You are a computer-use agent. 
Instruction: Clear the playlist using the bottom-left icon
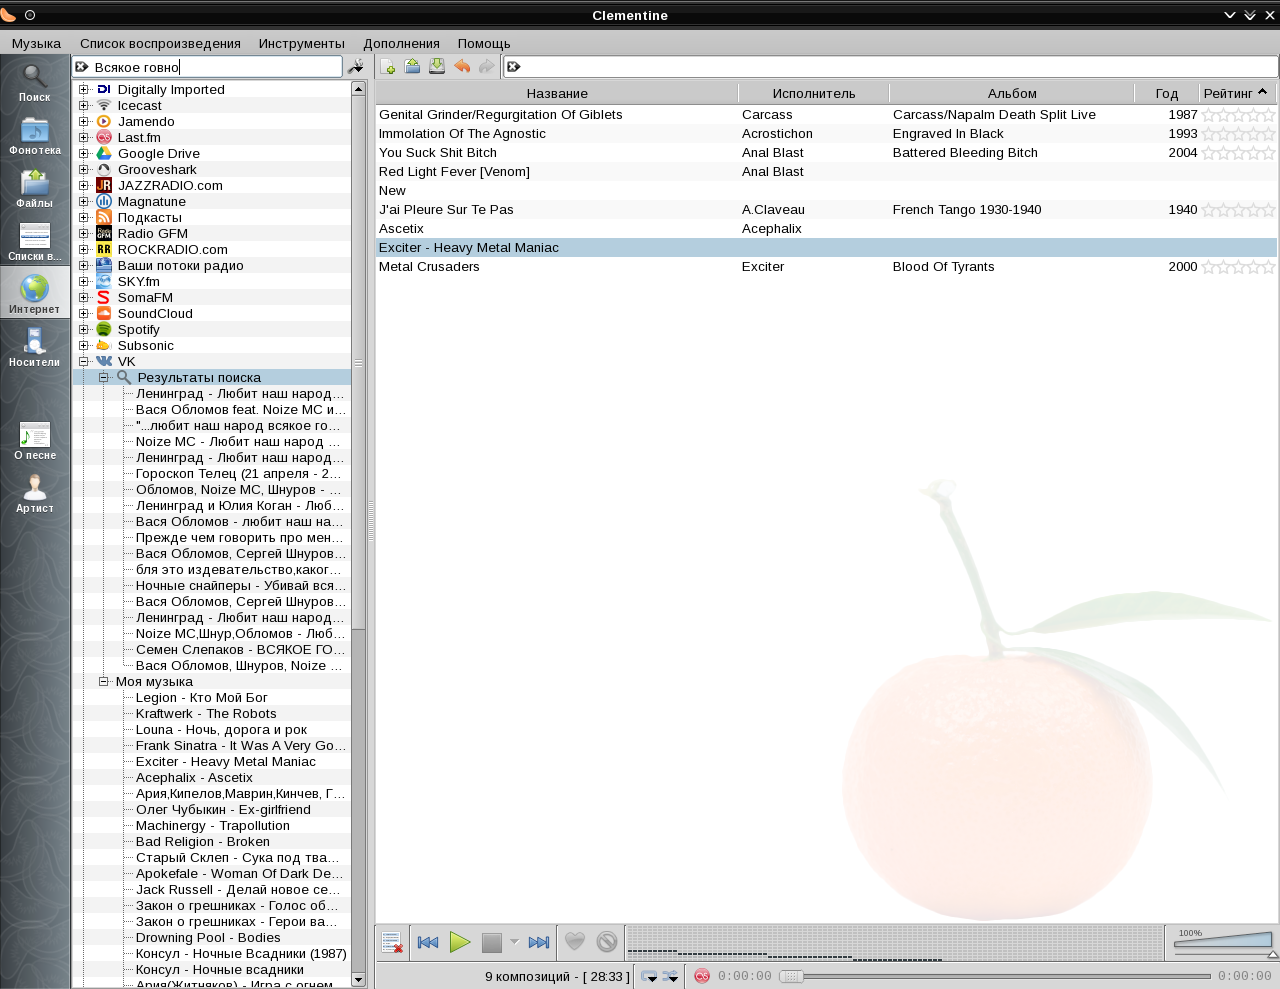(x=392, y=942)
